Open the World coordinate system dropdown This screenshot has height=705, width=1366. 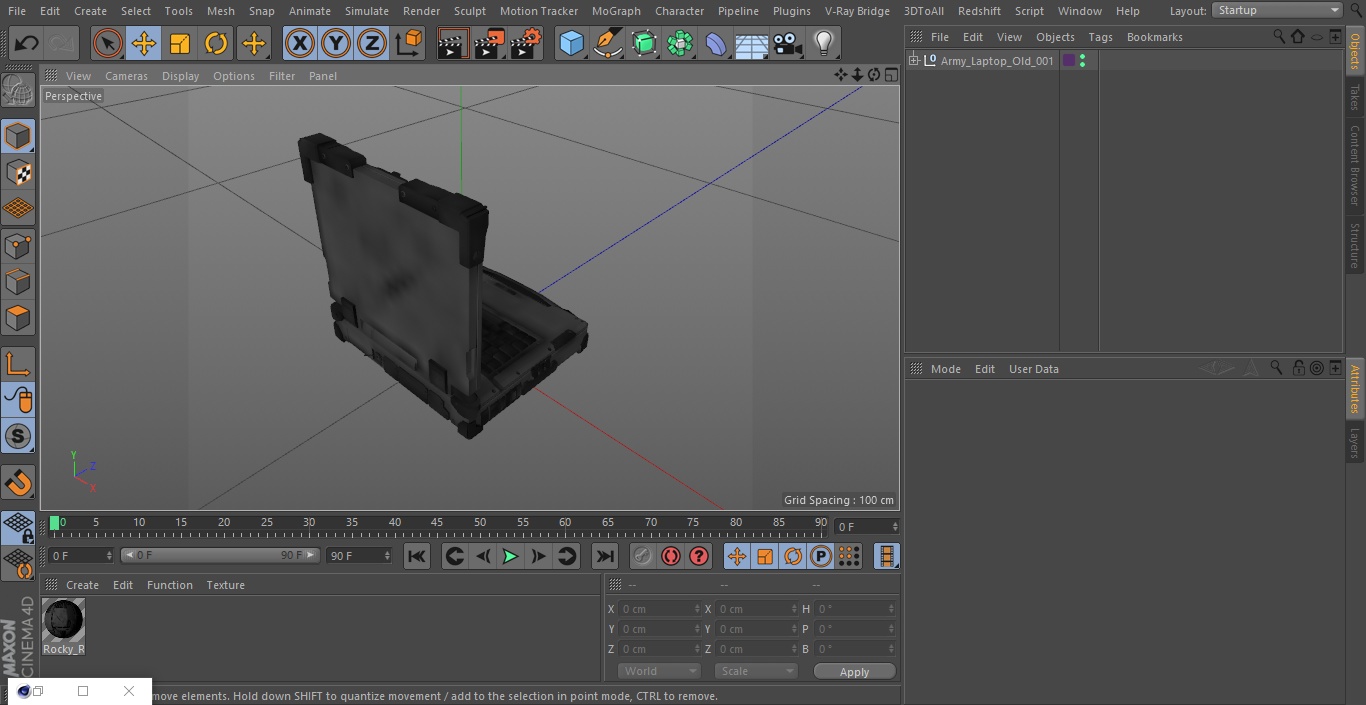(x=659, y=671)
